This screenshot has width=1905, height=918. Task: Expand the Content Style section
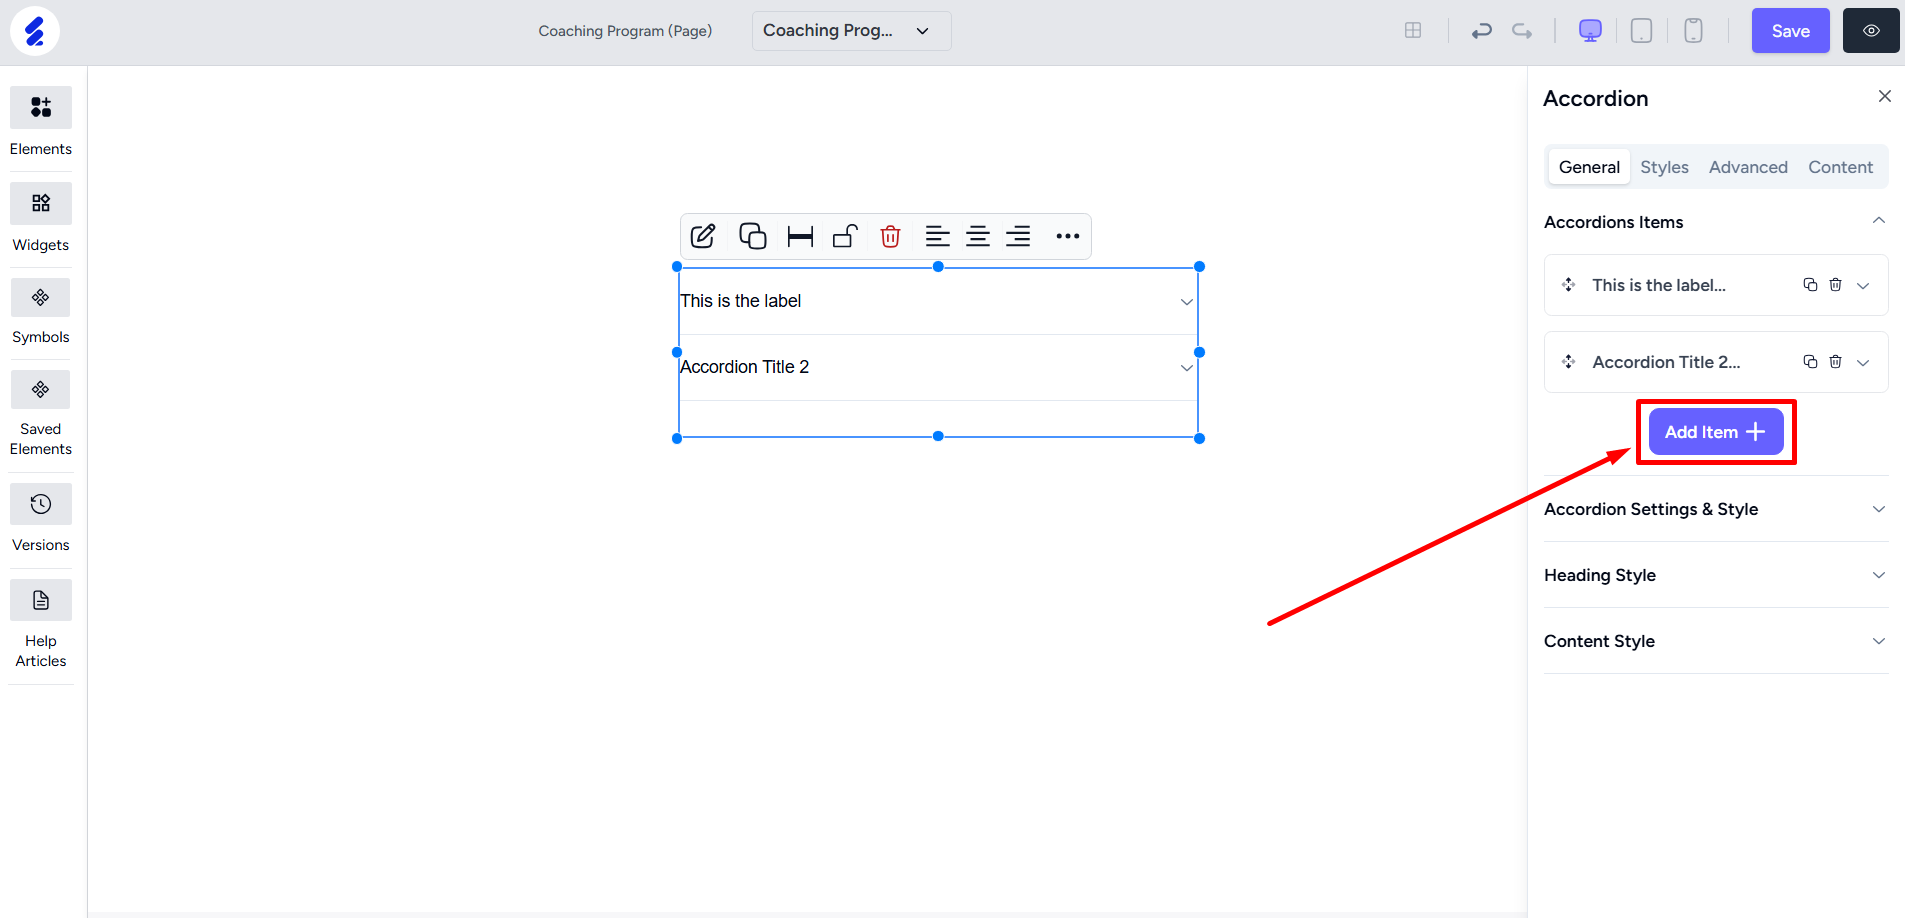click(1716, 641)
